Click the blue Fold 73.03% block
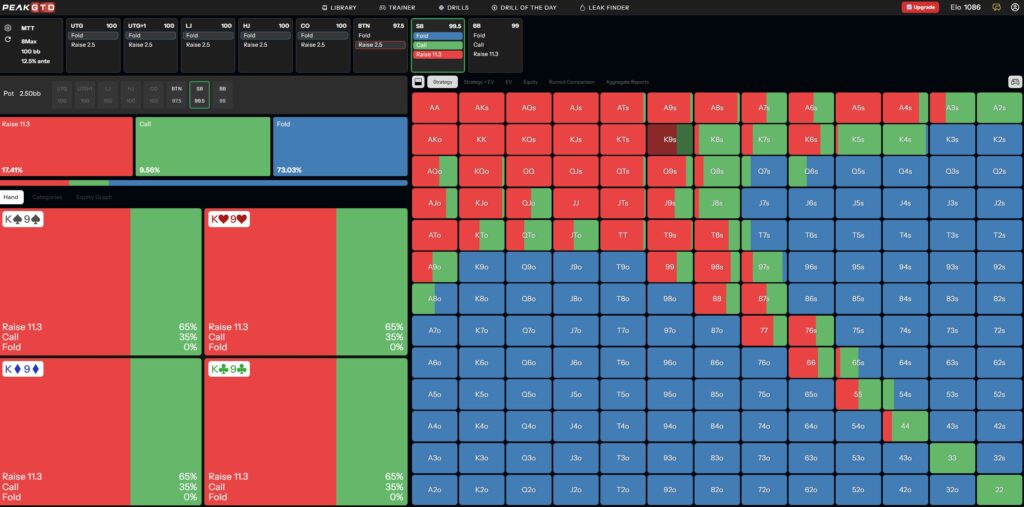The height and width of the screenshot is (507, 1024). 339,146
